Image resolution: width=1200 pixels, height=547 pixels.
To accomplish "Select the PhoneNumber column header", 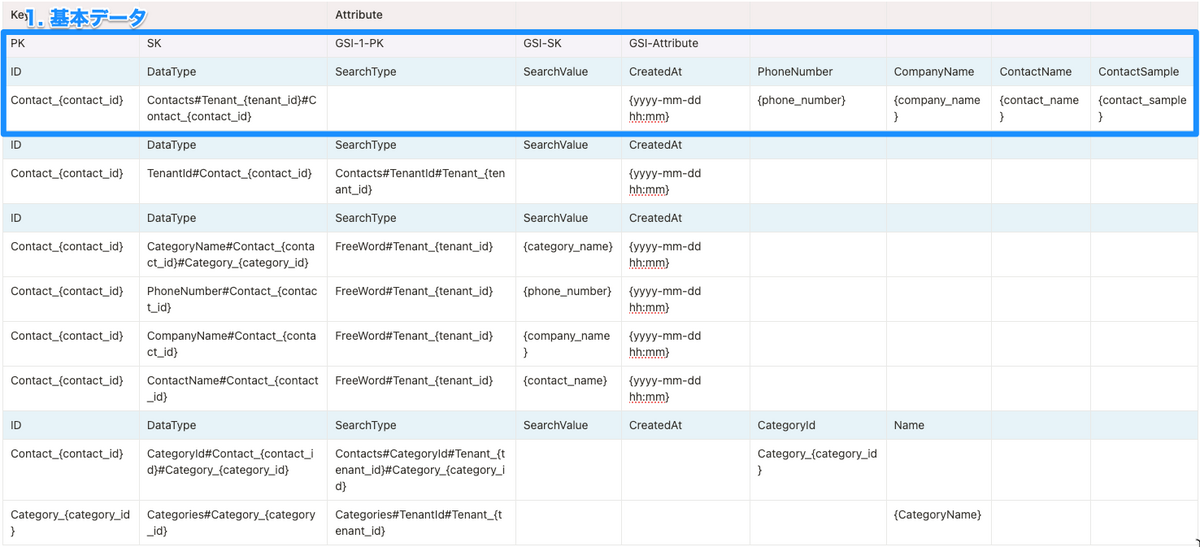I will click(818, 72).
